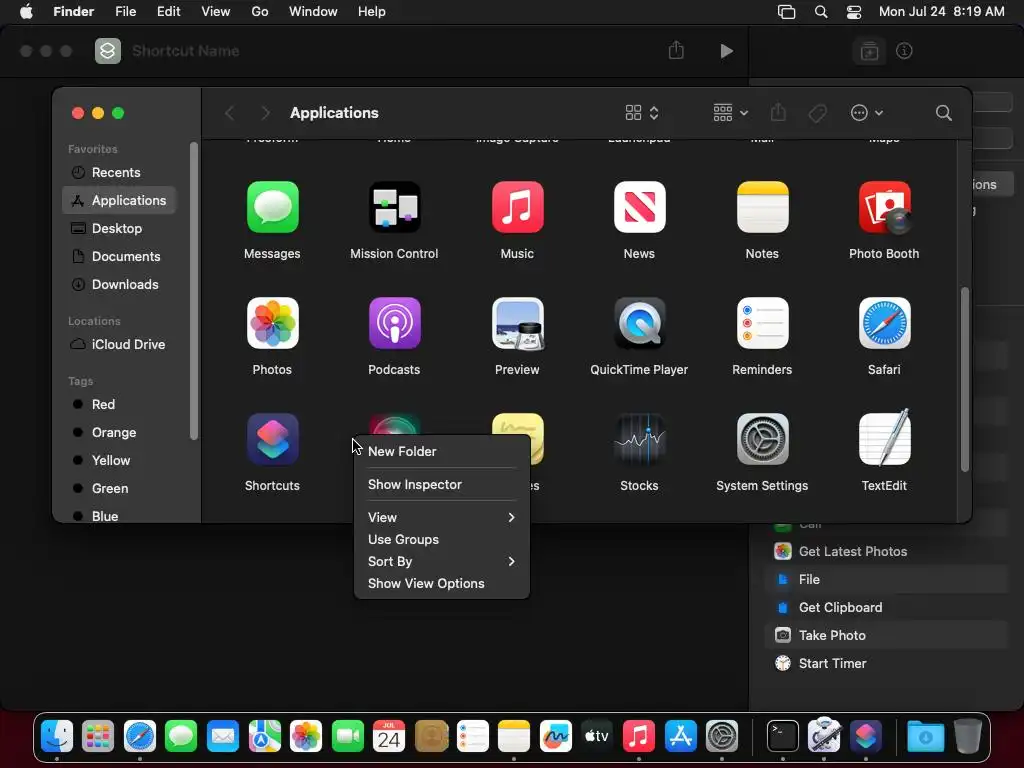Open Terminal from the Dock
Image resolution: width=1024 pixels, height=768 pixels.
coord(782,737)
